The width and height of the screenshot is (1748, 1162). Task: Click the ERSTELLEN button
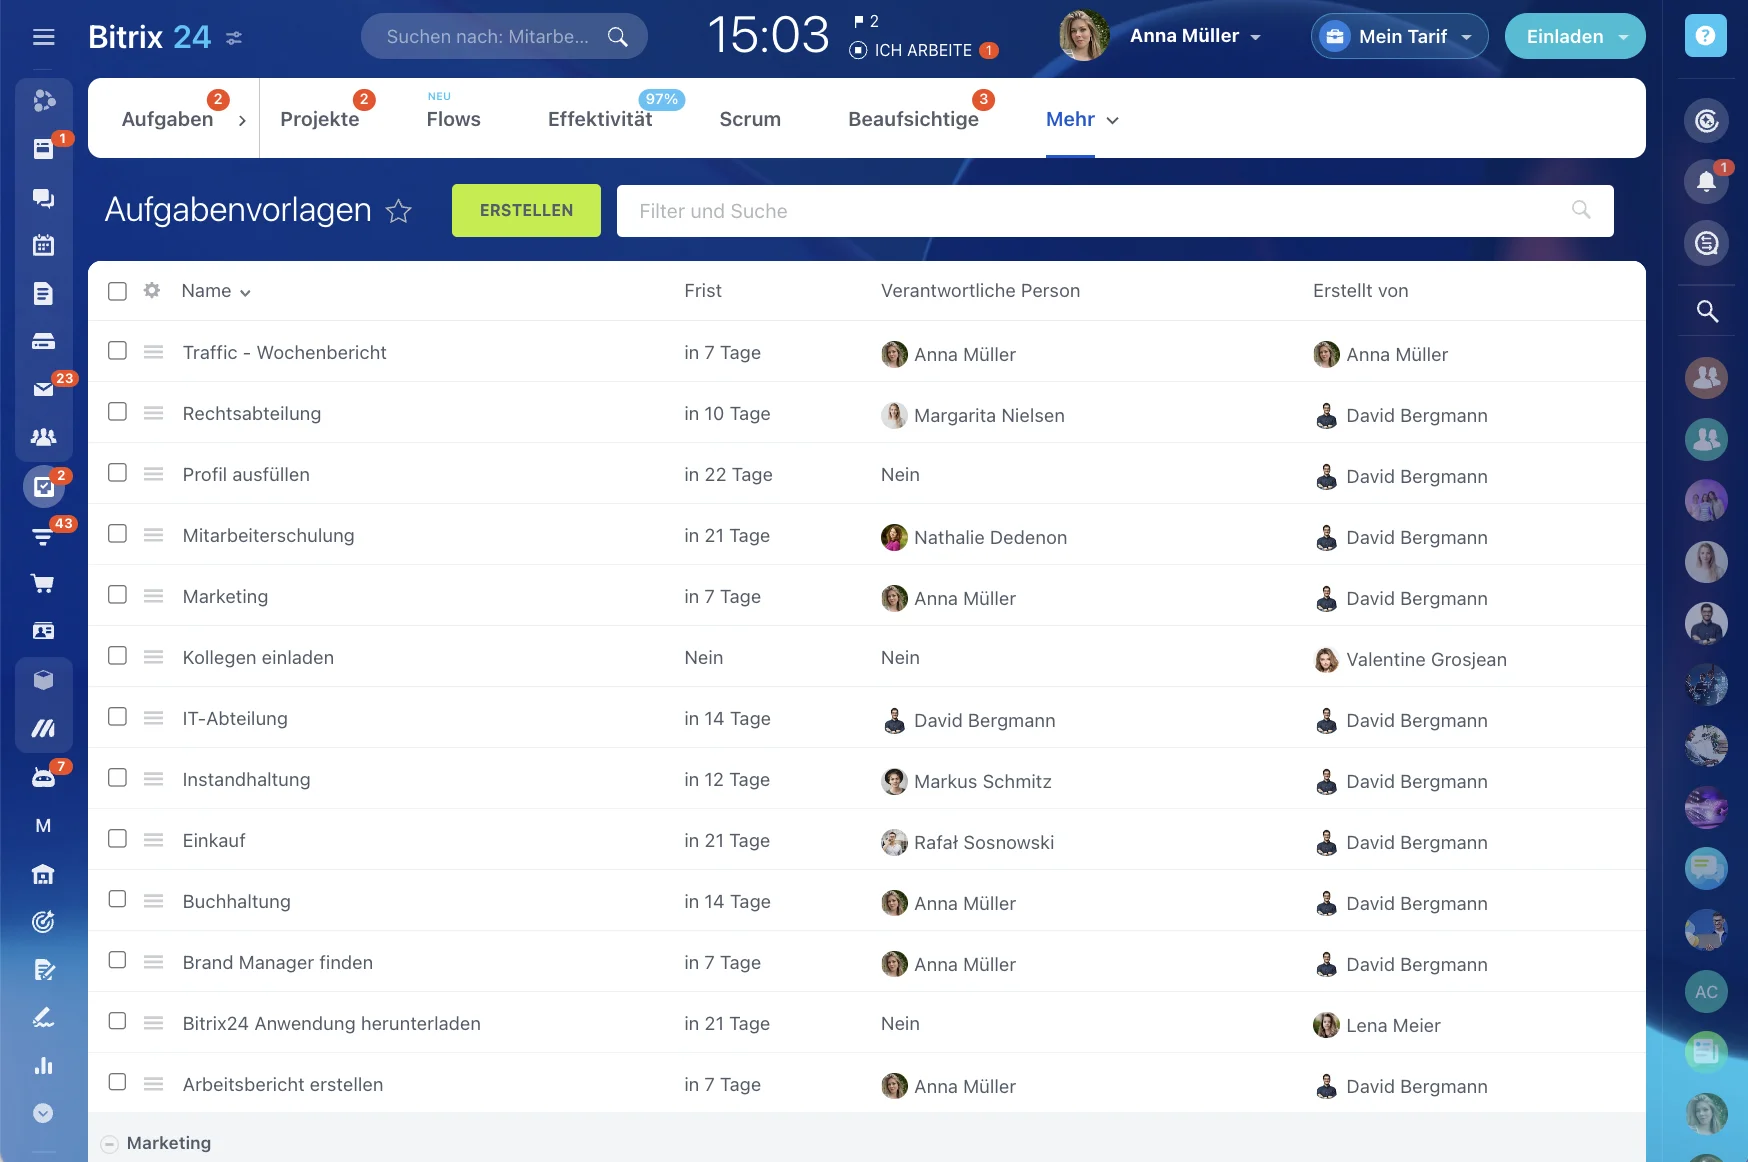coord(526,211)
